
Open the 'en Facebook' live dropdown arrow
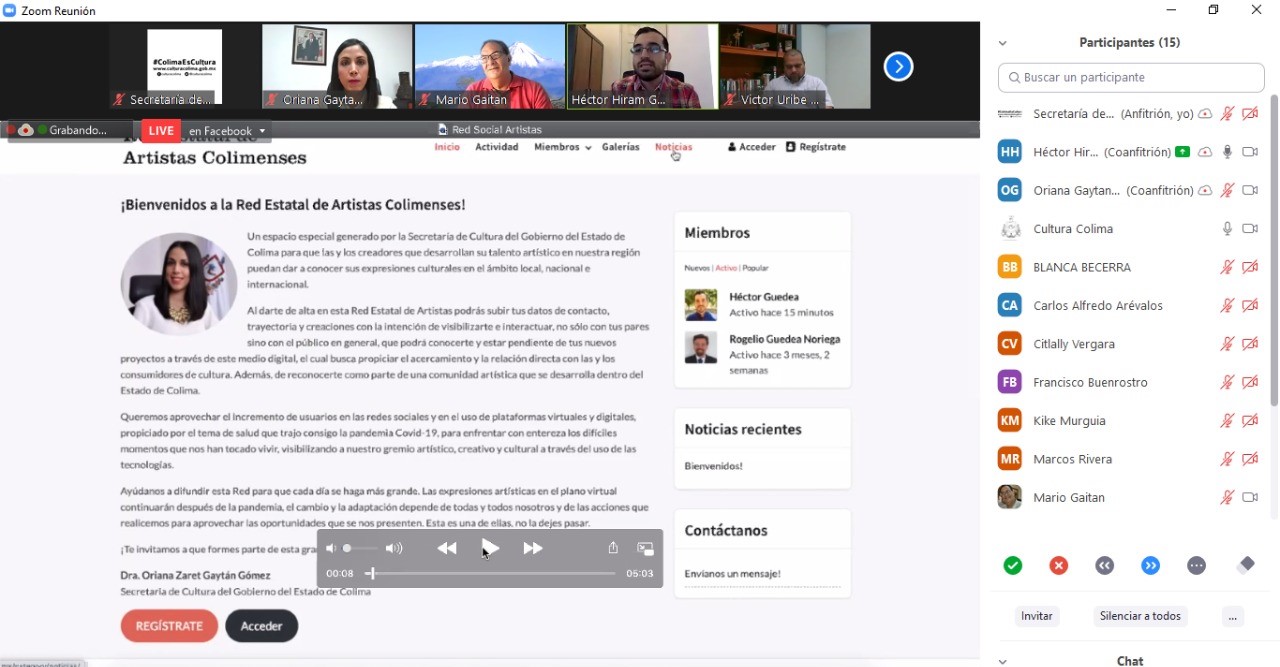pyautogui.click(x=262, y=131)
